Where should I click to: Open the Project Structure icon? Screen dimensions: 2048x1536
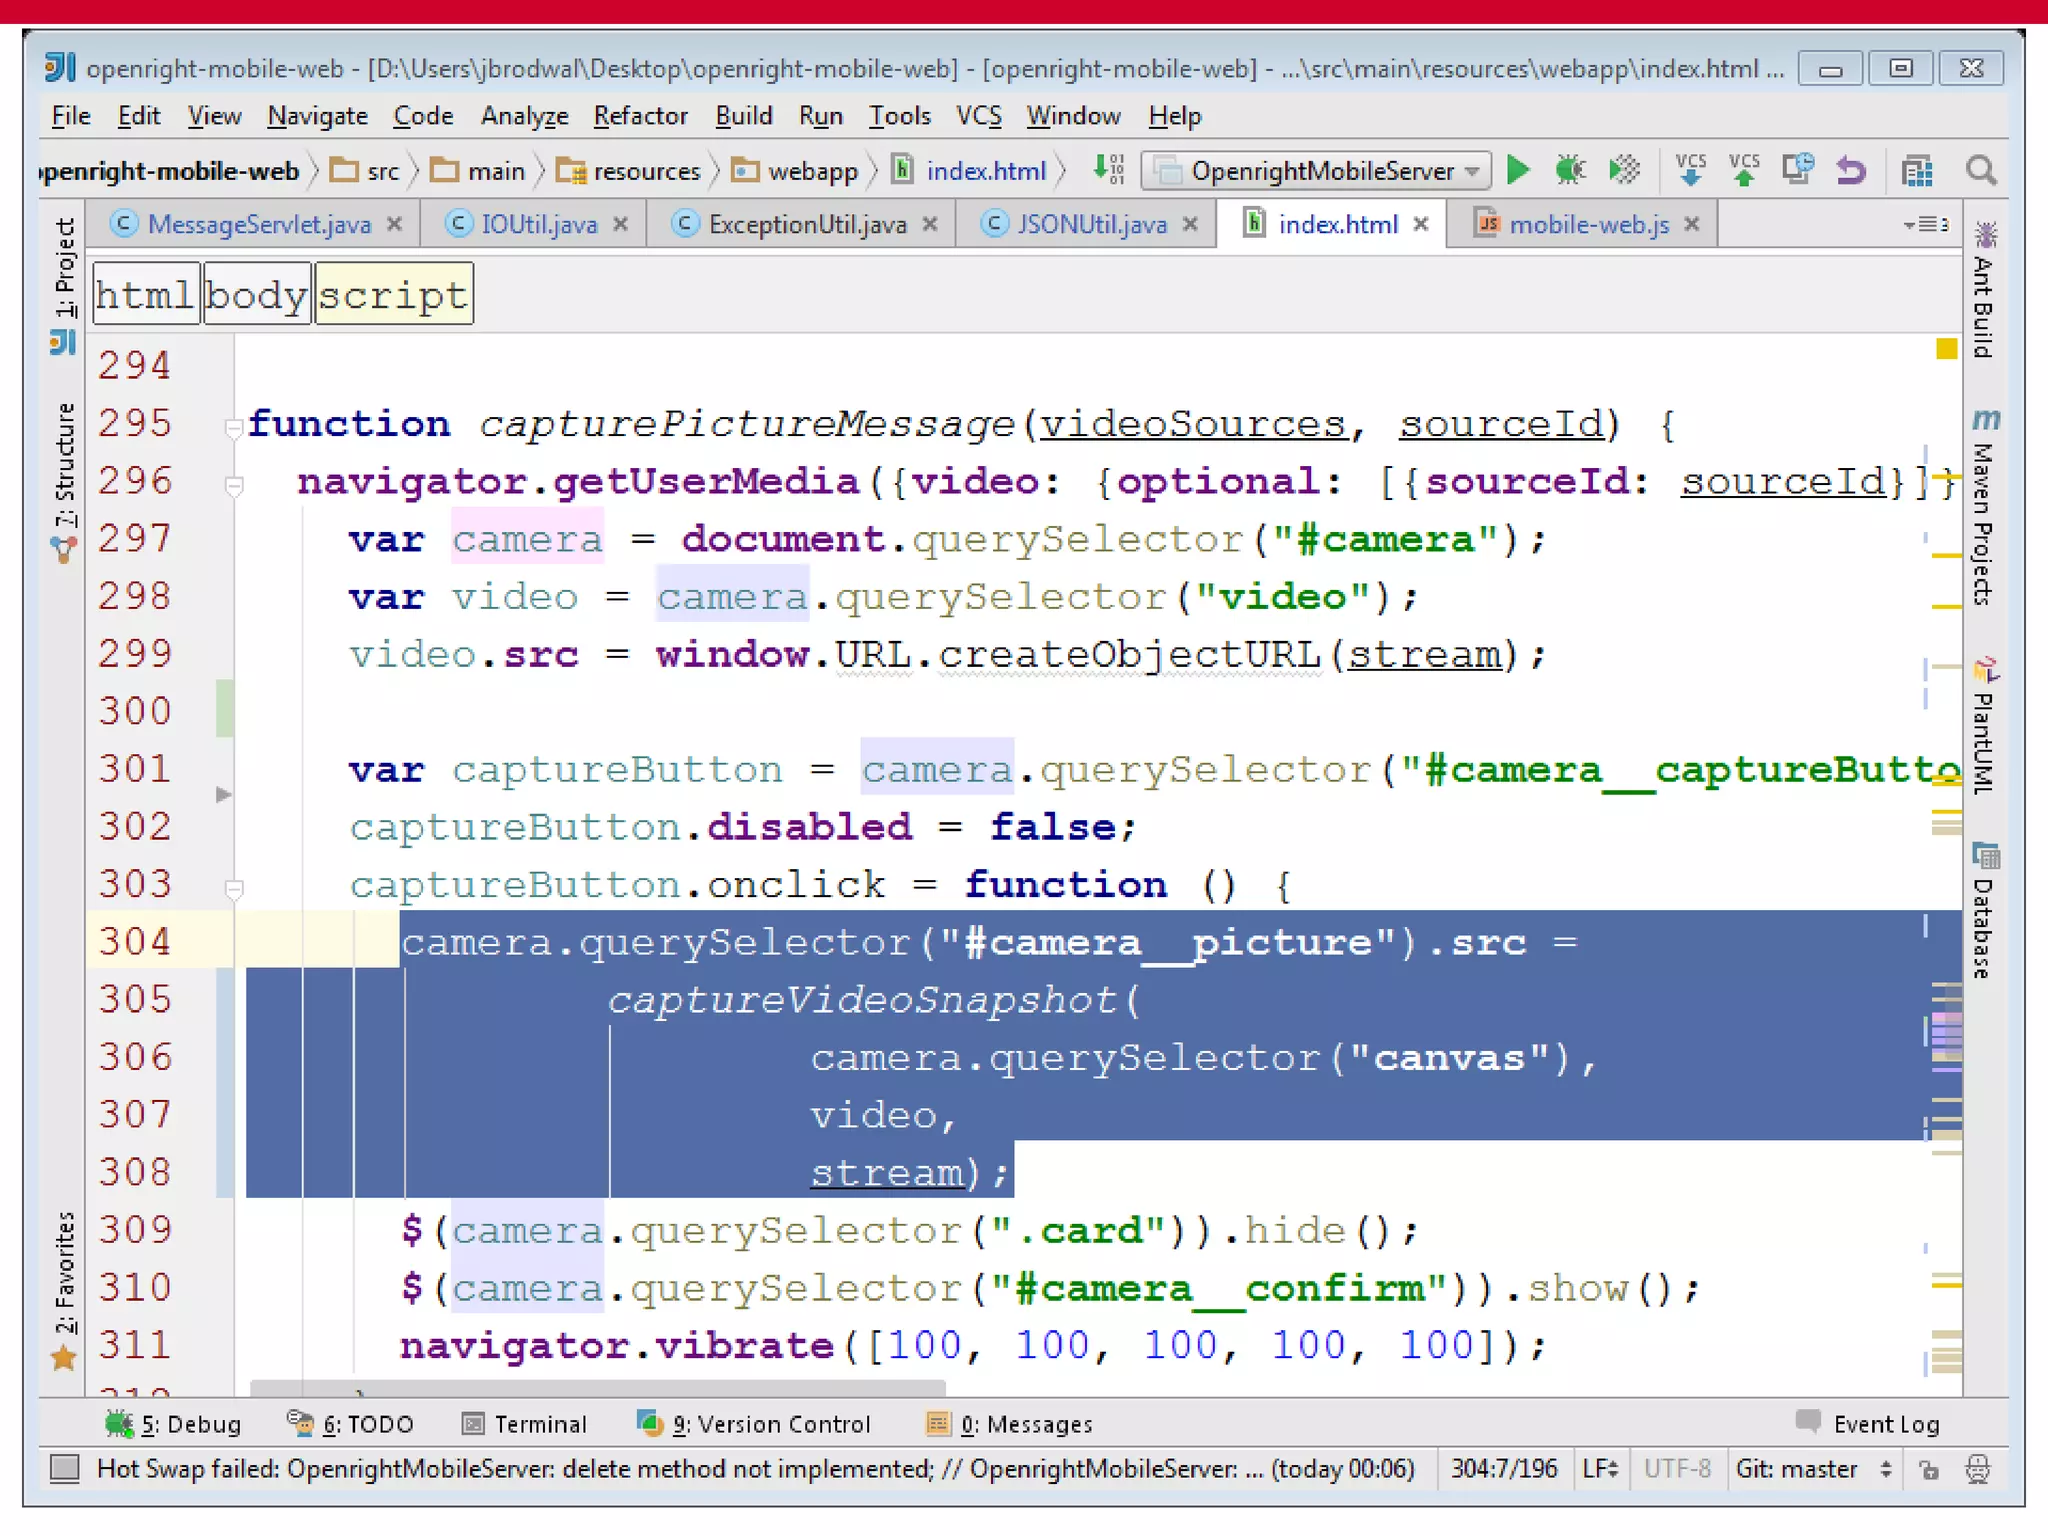point(1917,171)
